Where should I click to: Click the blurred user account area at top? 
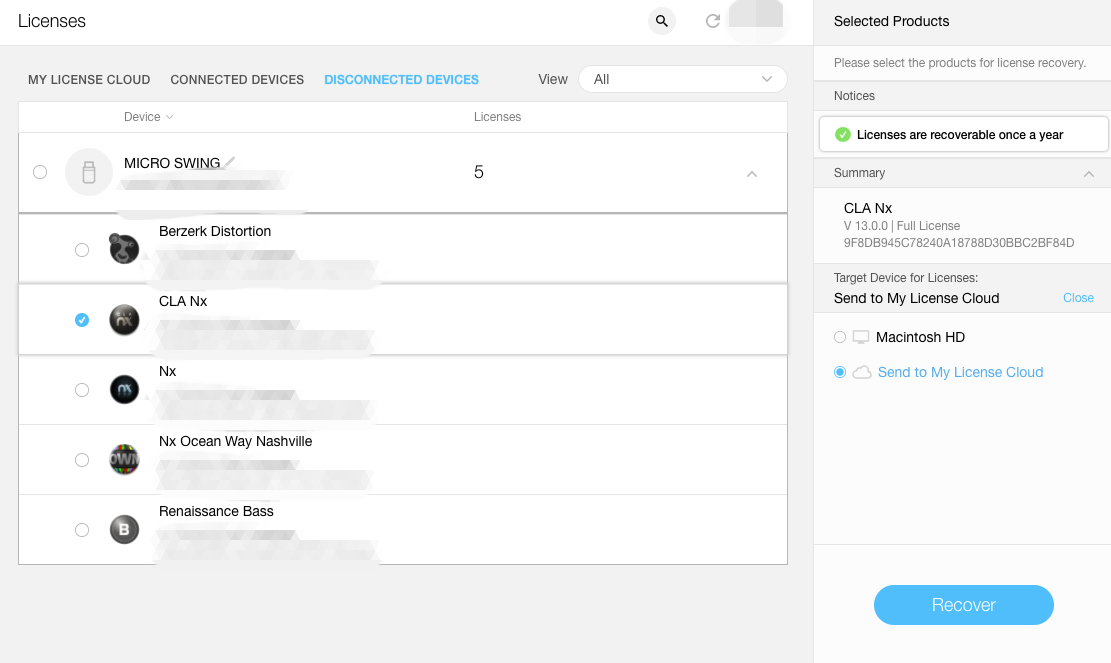point(756,14)
